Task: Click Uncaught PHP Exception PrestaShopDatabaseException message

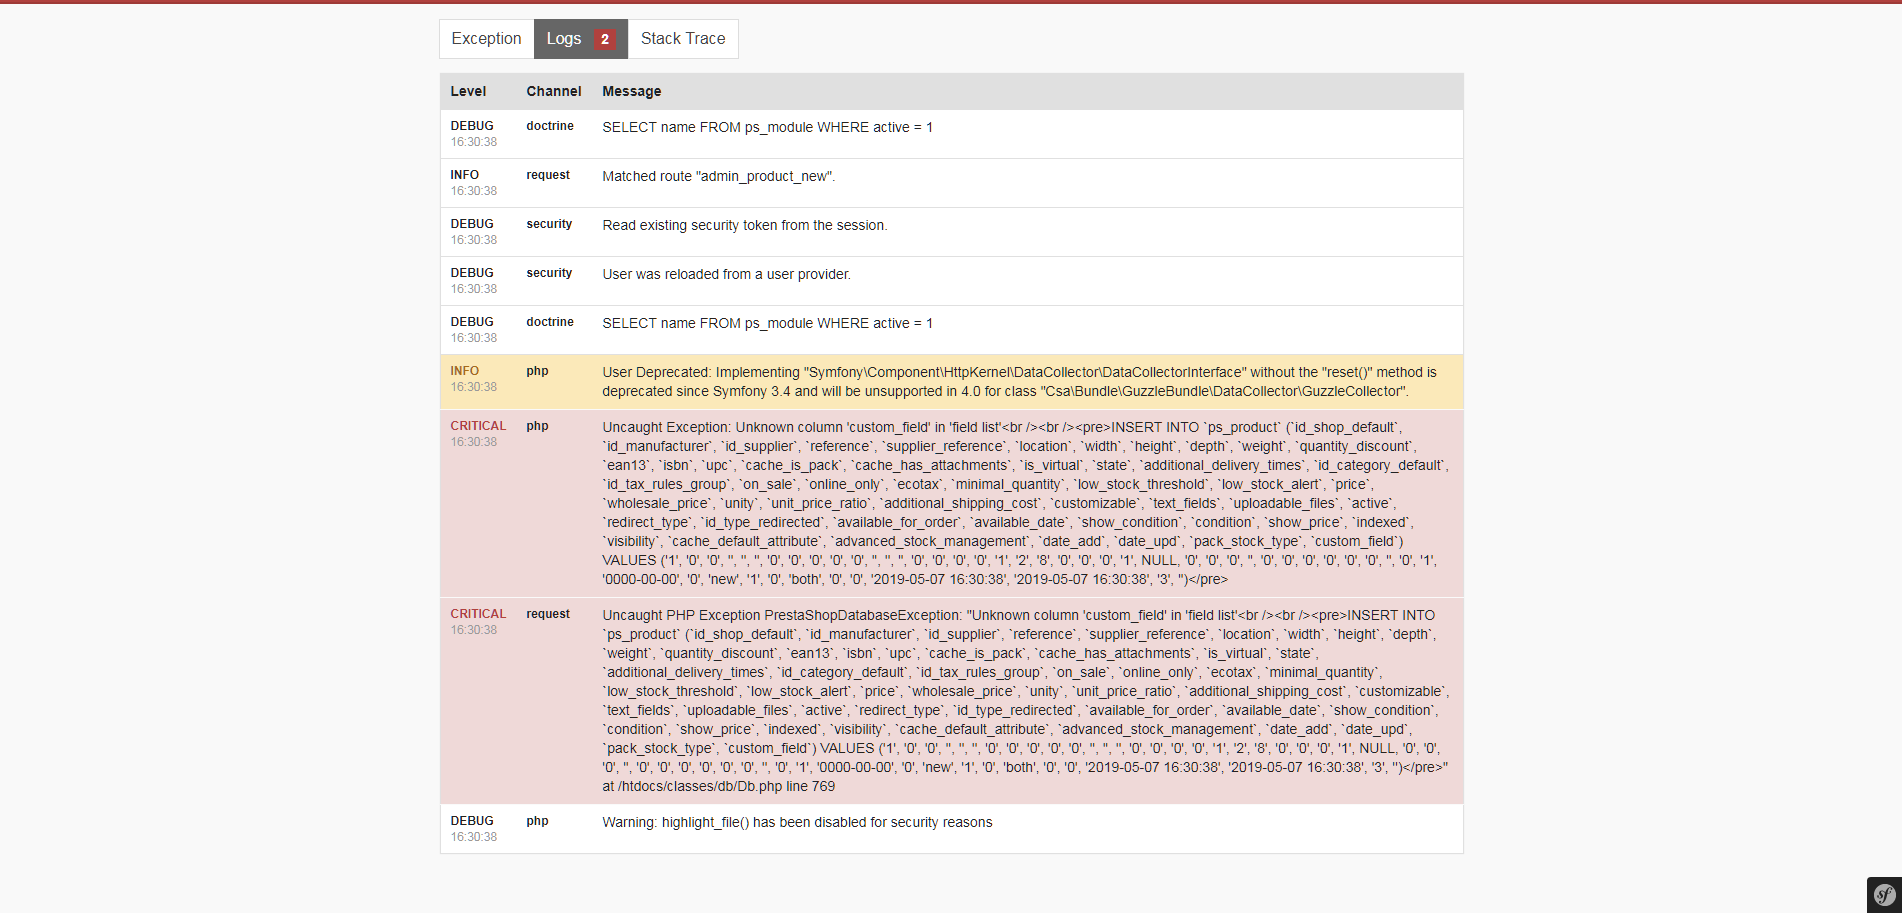Action: pyautogui.click(x=1025, y=700)
